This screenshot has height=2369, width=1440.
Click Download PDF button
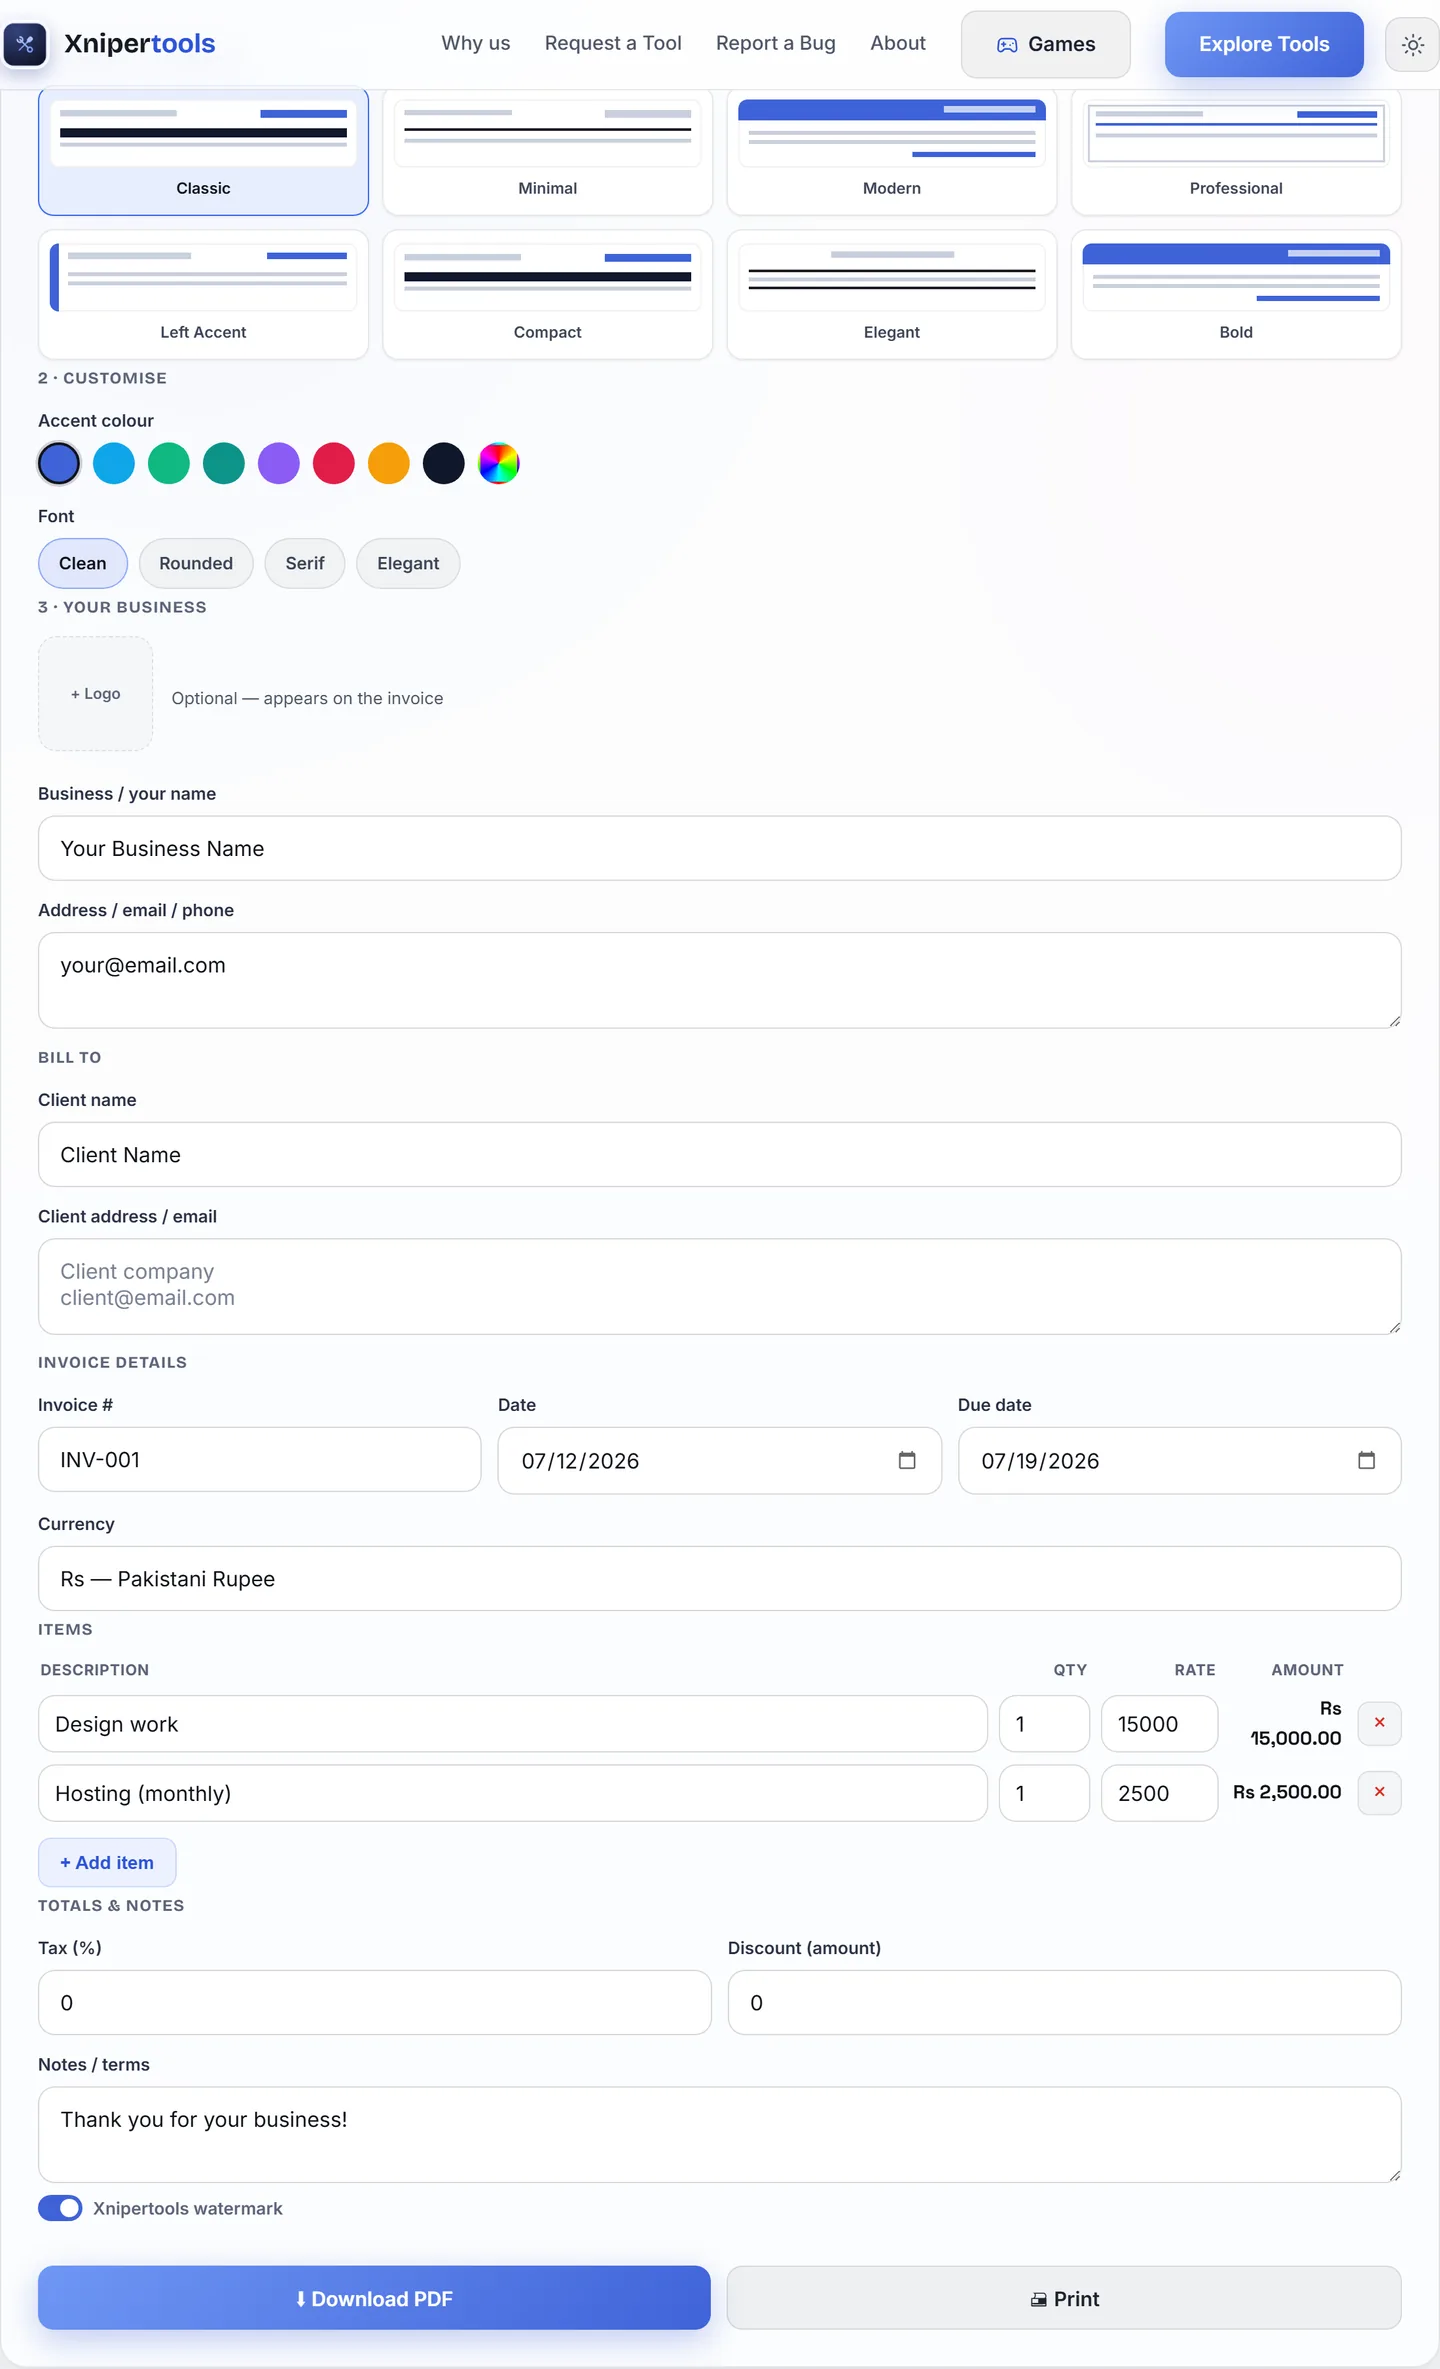pyautogui.click(x=374, y=2298)
